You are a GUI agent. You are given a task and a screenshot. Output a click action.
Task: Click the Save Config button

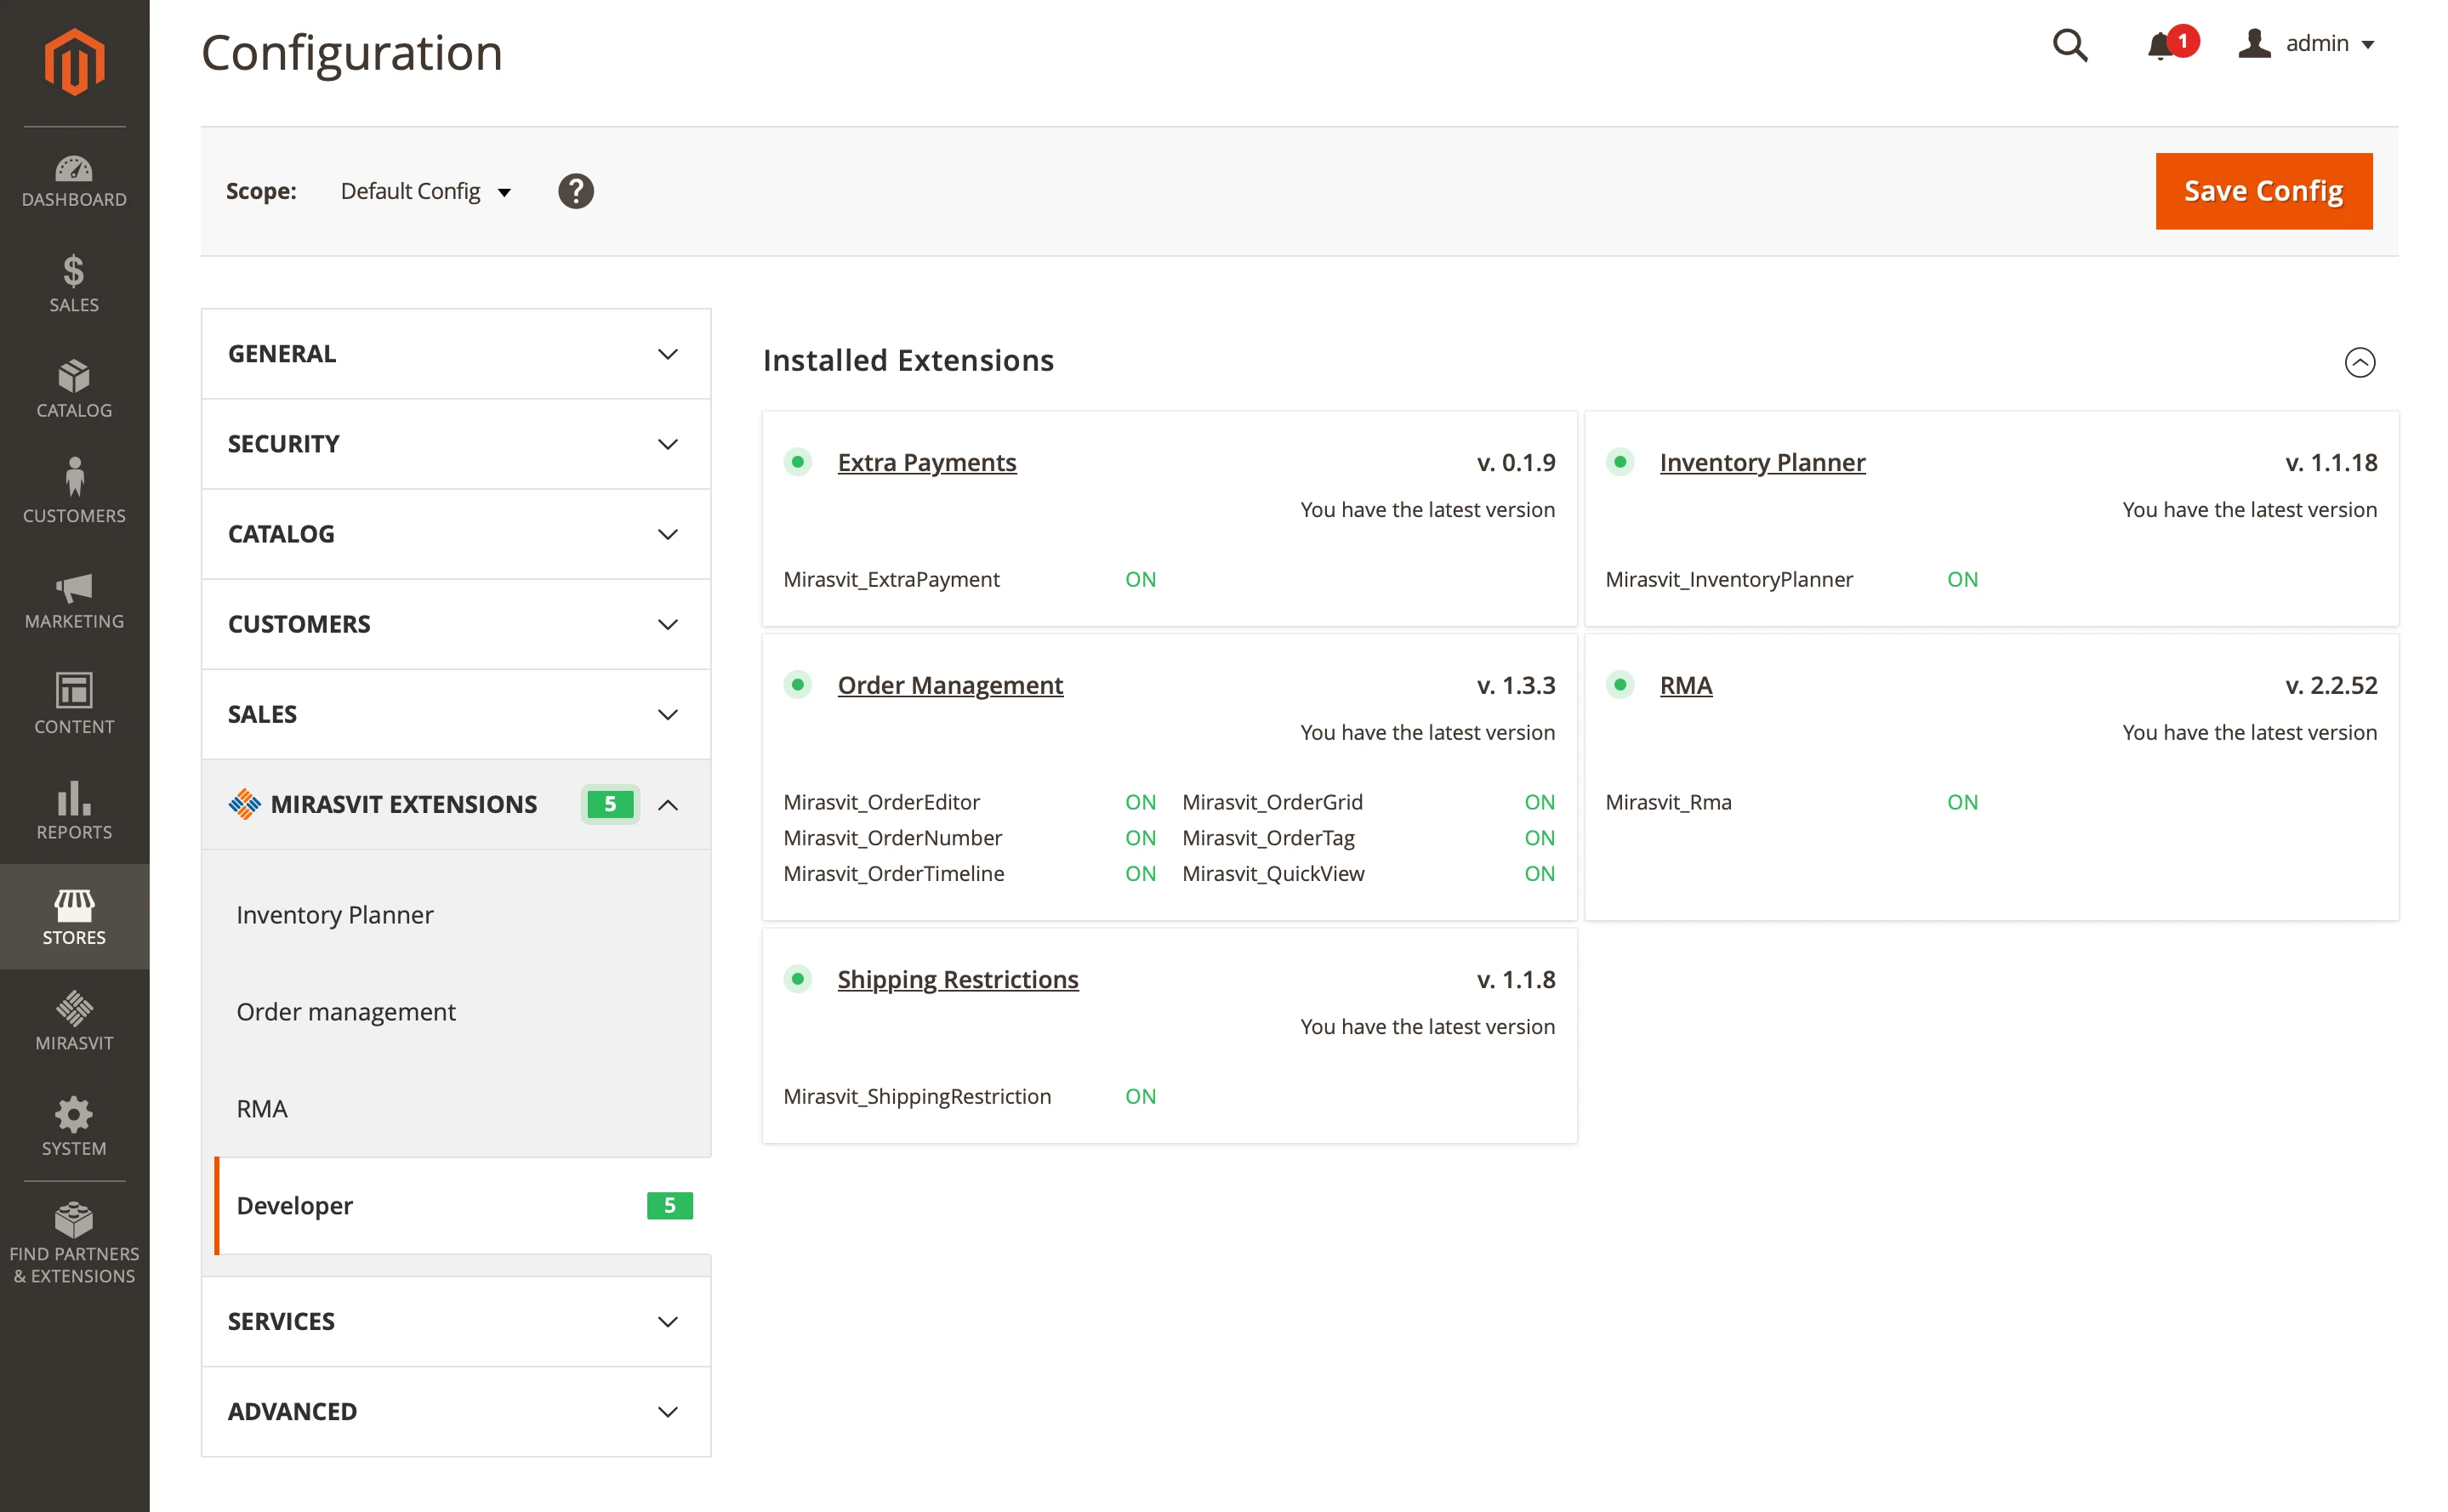2263,191
